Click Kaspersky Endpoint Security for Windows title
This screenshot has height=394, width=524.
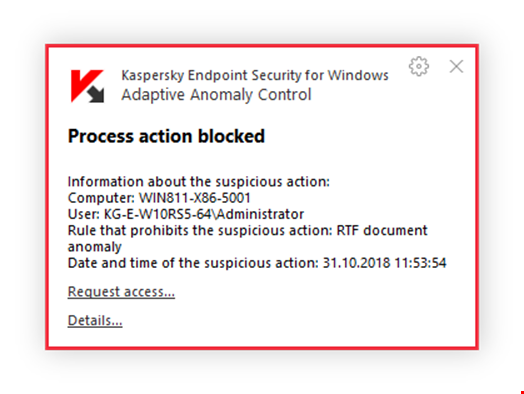[x=255, y=76]
